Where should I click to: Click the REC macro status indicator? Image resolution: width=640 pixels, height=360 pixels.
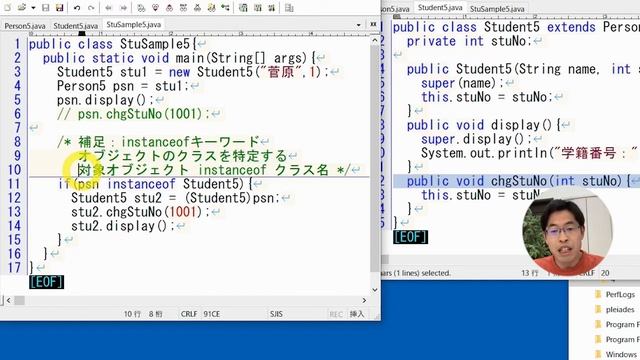(x=336, y=314)
